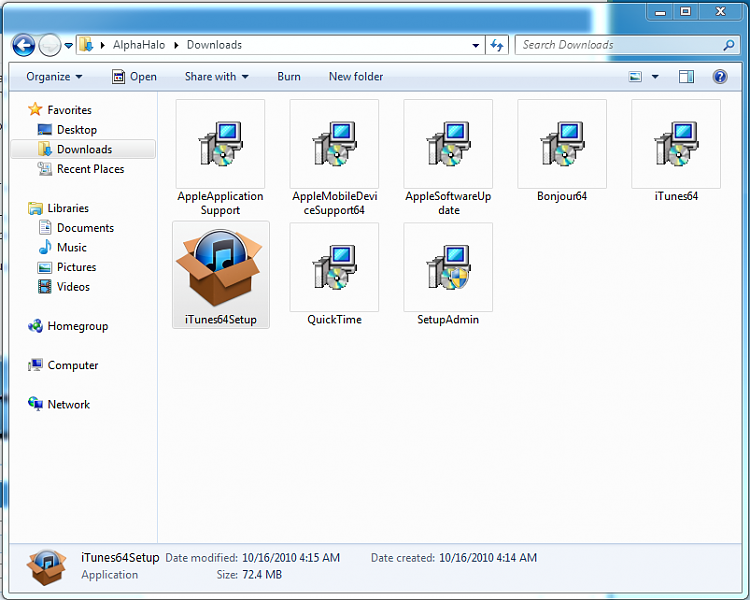Select the AppleApplicationSupport installer icon
The height and width of the screenshot is (600, 750).
(221, 144)
